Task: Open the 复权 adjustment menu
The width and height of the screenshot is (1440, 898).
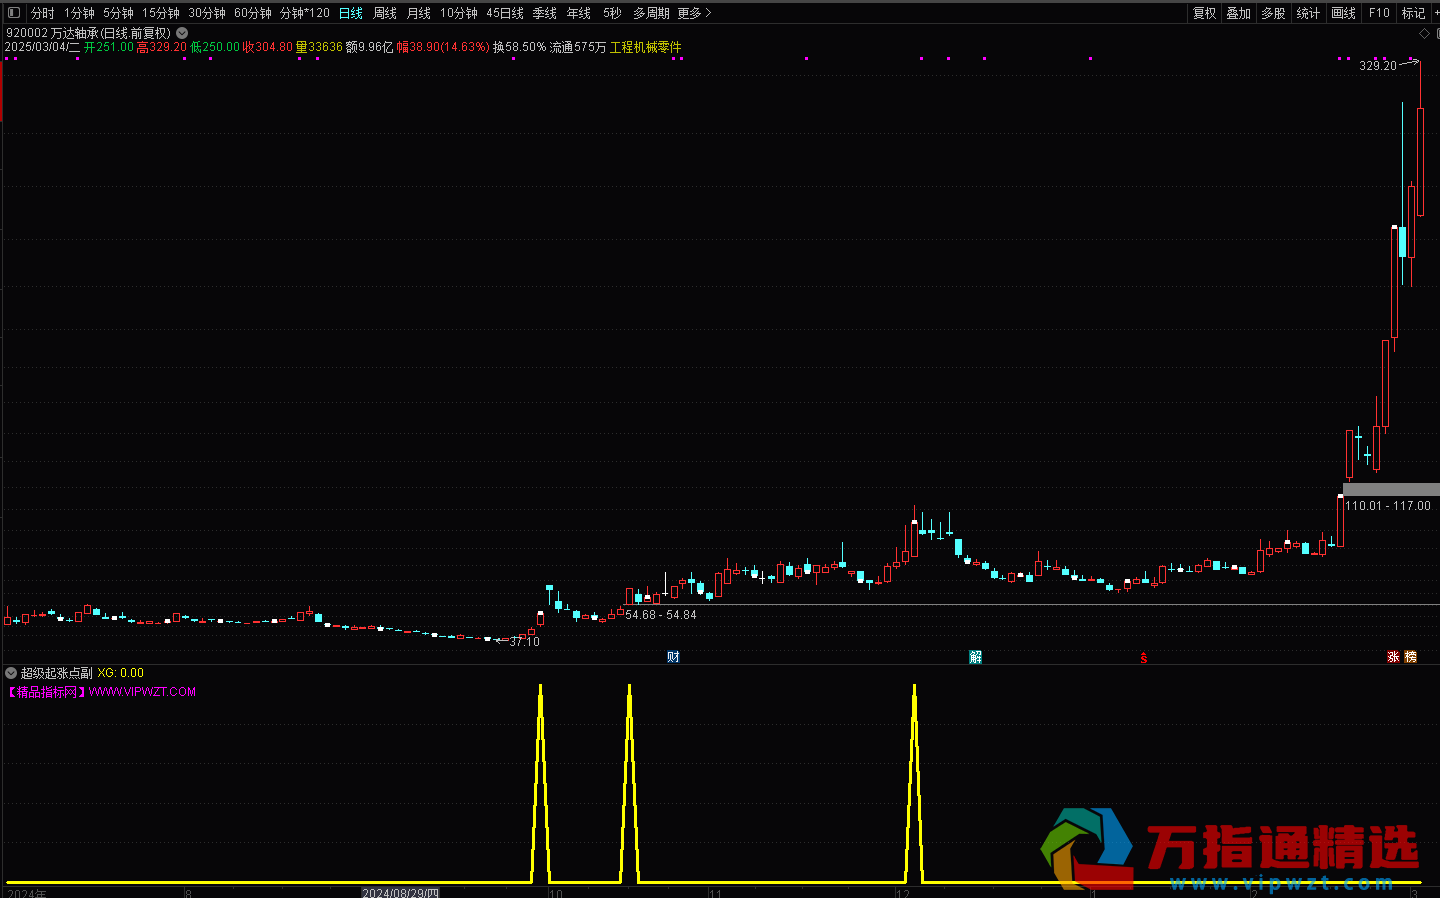Action: [x=1205, y=13]
